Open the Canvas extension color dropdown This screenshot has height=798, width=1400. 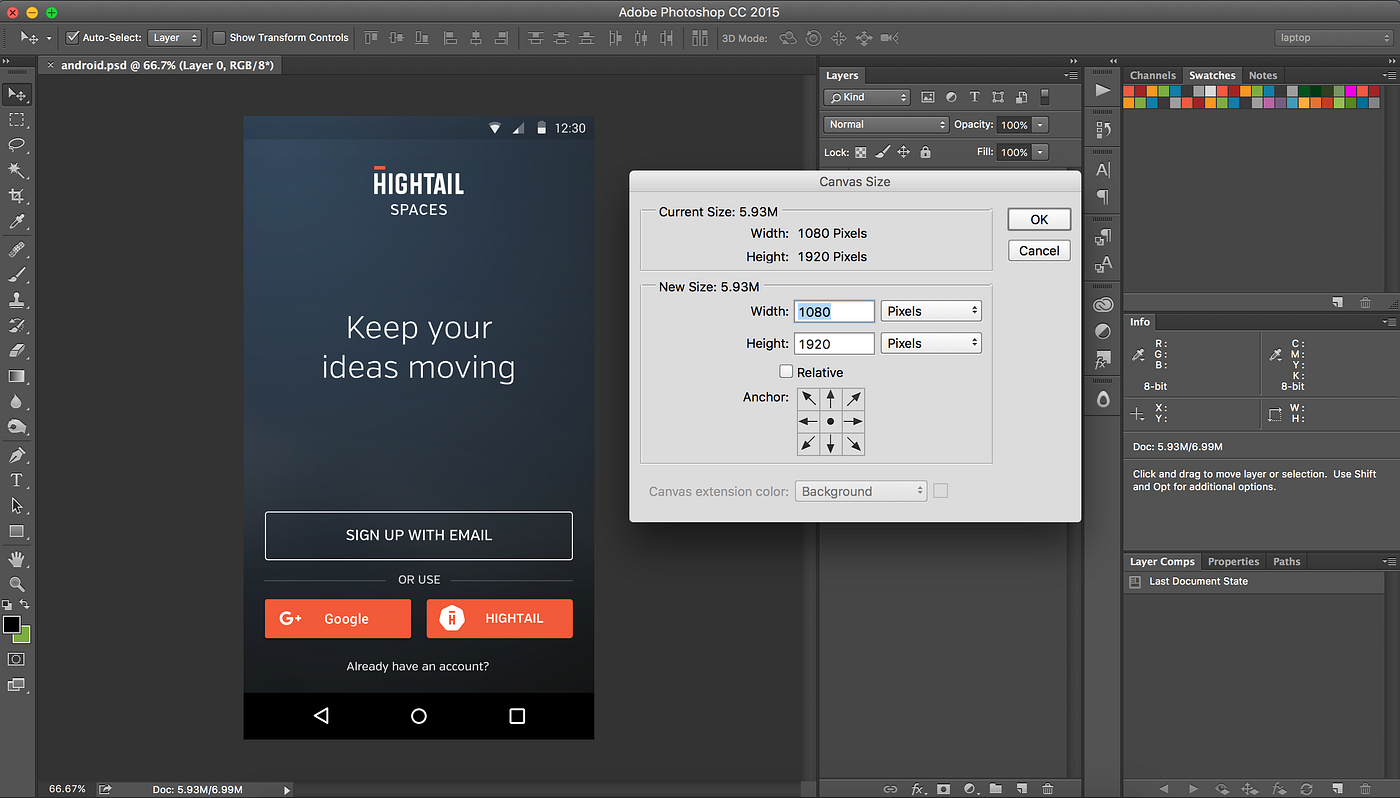coord(861,491)
